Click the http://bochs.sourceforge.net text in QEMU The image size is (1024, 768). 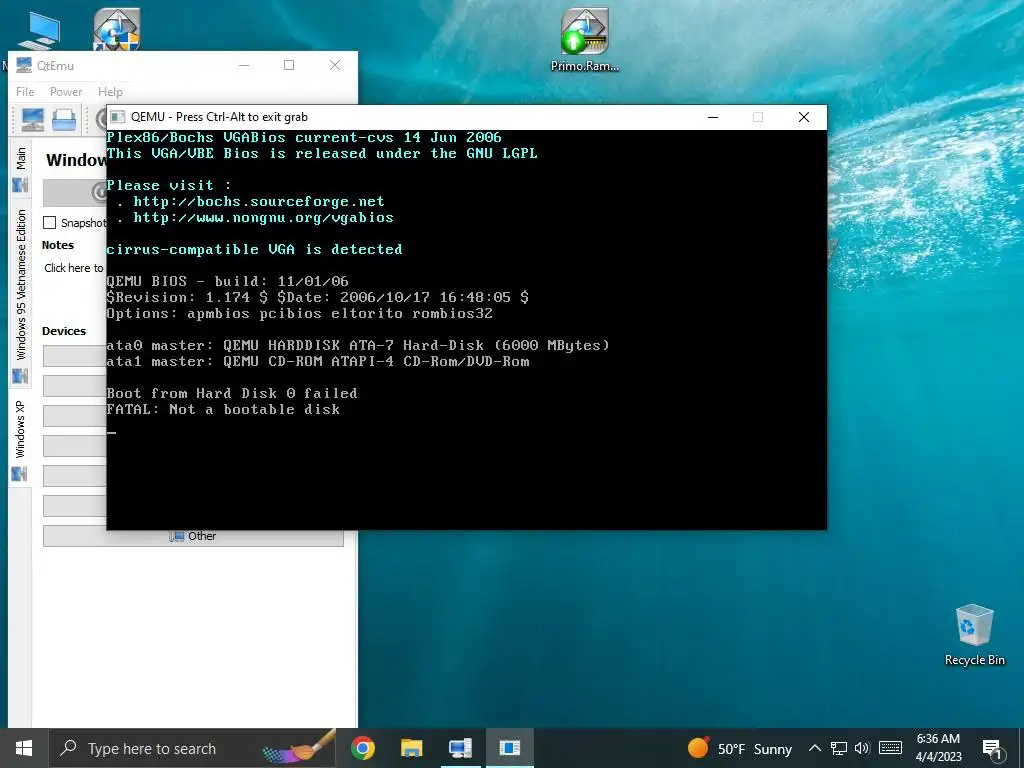click(259, 202)
